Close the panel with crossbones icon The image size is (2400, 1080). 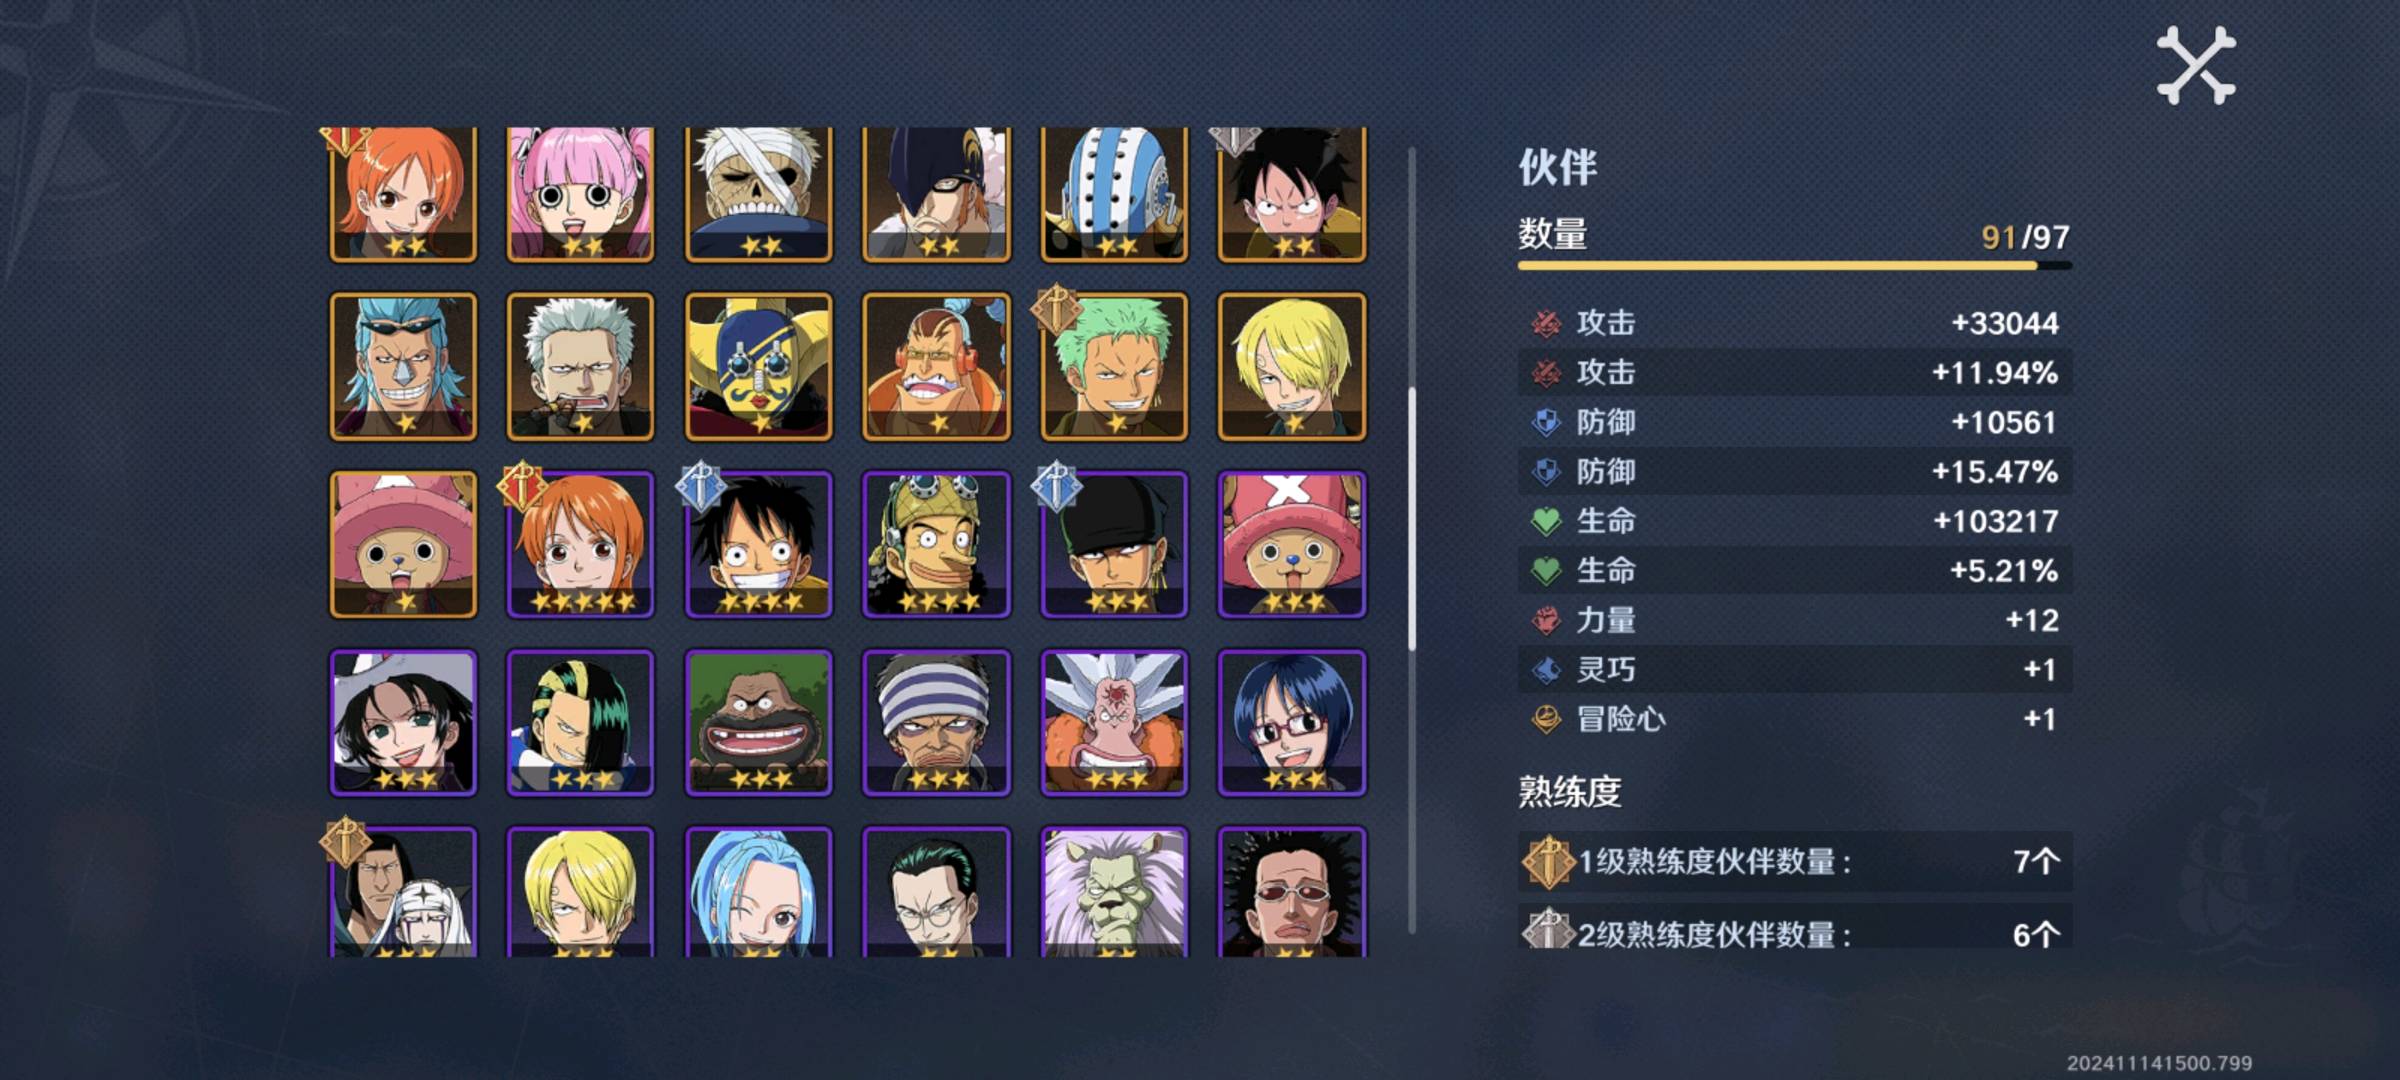point(2196,66)
